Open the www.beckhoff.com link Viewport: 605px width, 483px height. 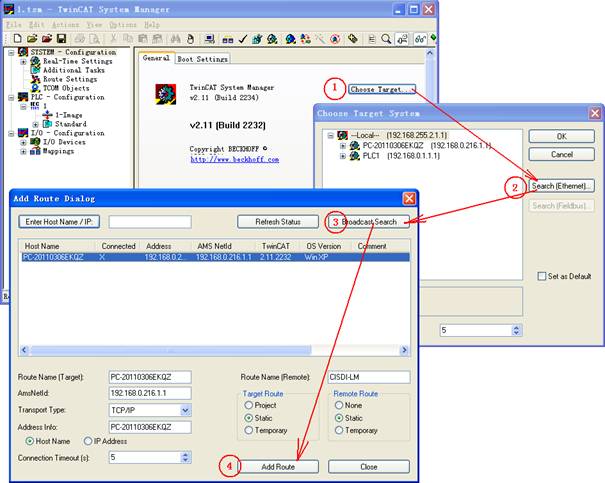point(235,159)
